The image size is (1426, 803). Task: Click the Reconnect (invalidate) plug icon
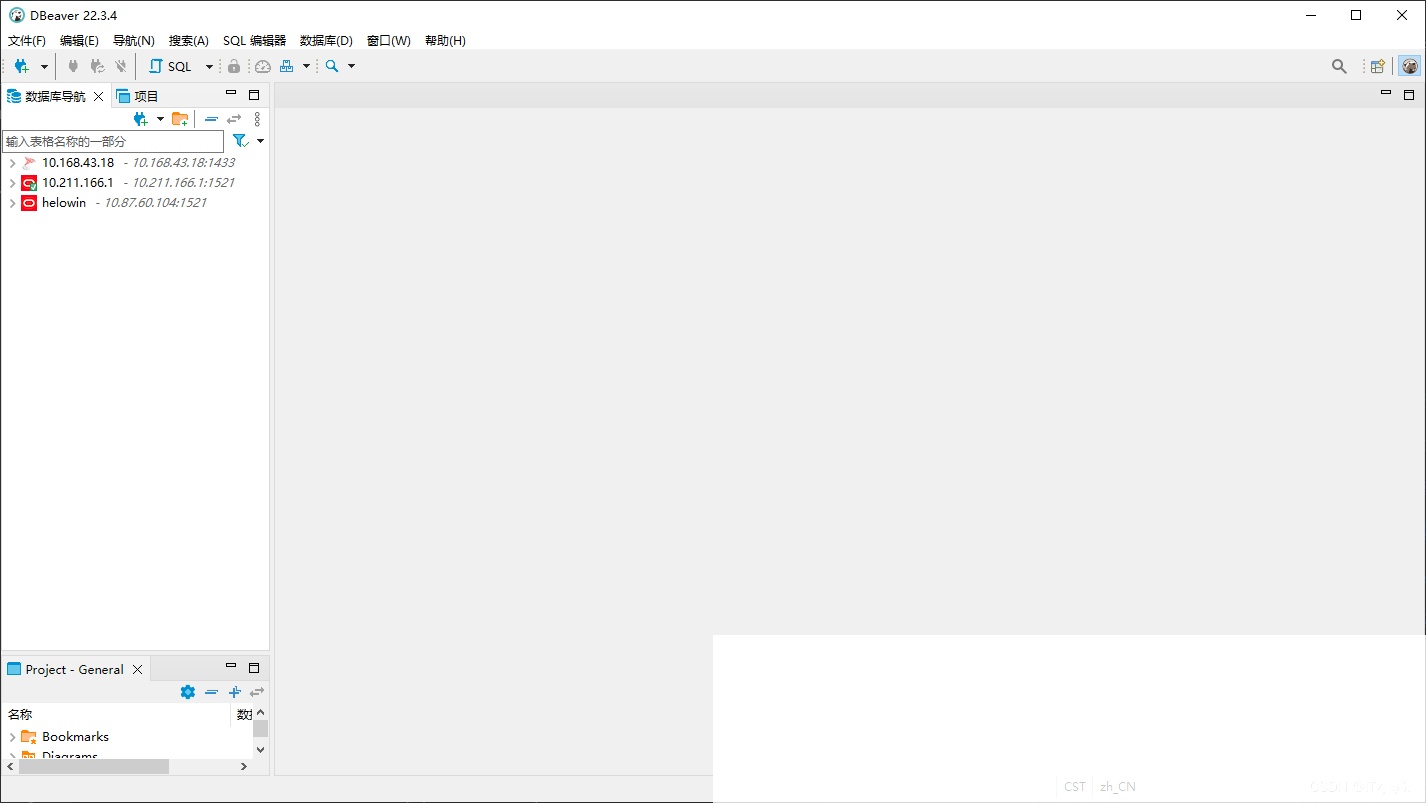[x=97, y=66]
